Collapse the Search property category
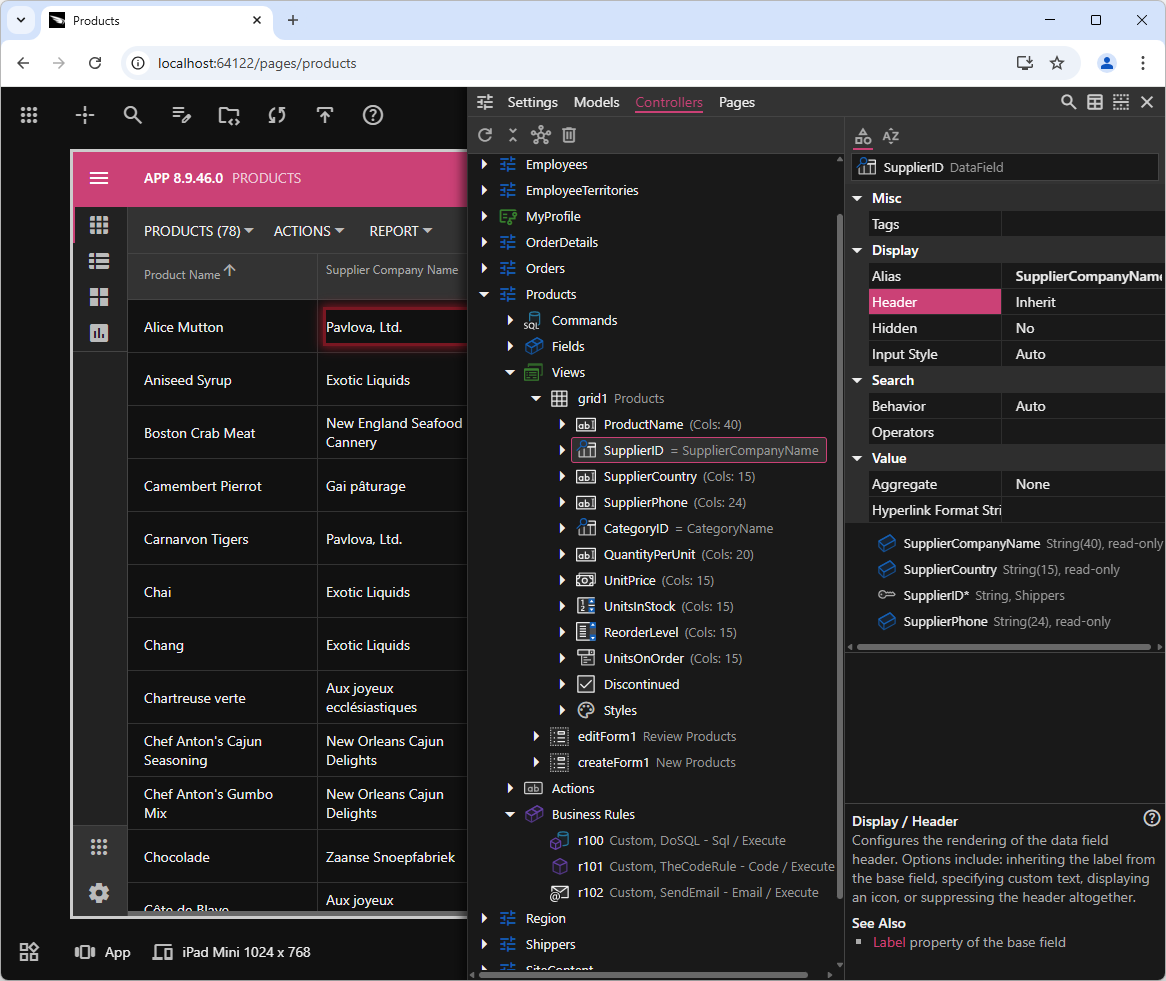1166x981 pixels. (x=857, y=381)
